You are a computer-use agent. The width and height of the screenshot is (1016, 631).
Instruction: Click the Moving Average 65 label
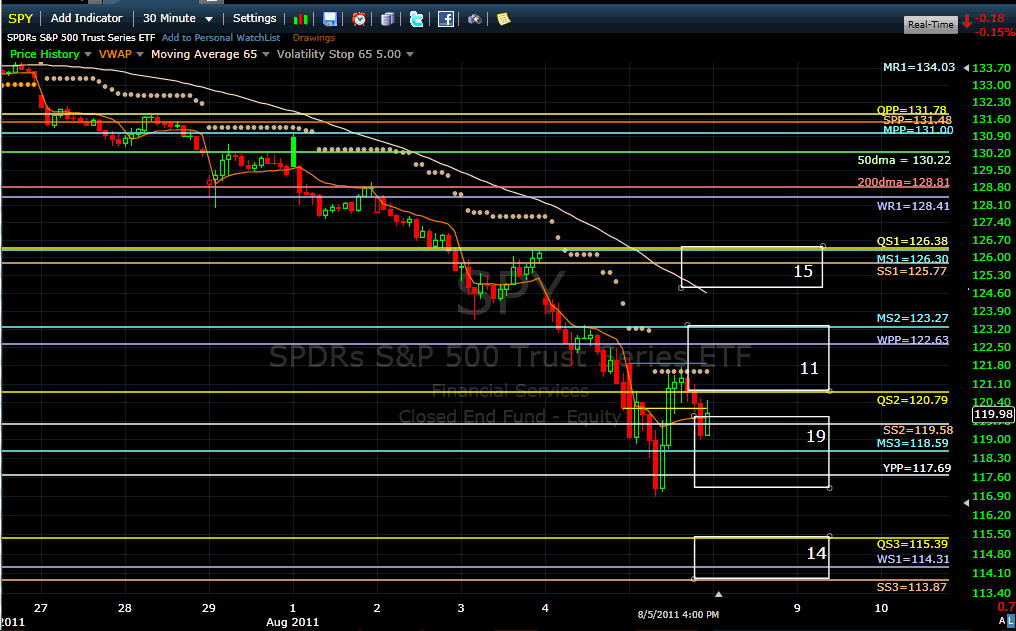pos(204,54)
